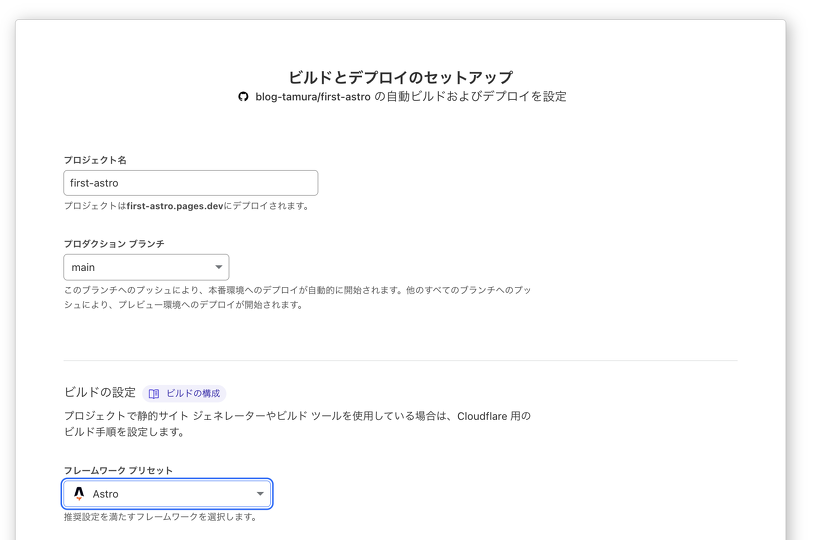The width and height of the screenshot is (820, 540).
Task: Click the フレームワーク プリセット label
Action: click(118, 470)
